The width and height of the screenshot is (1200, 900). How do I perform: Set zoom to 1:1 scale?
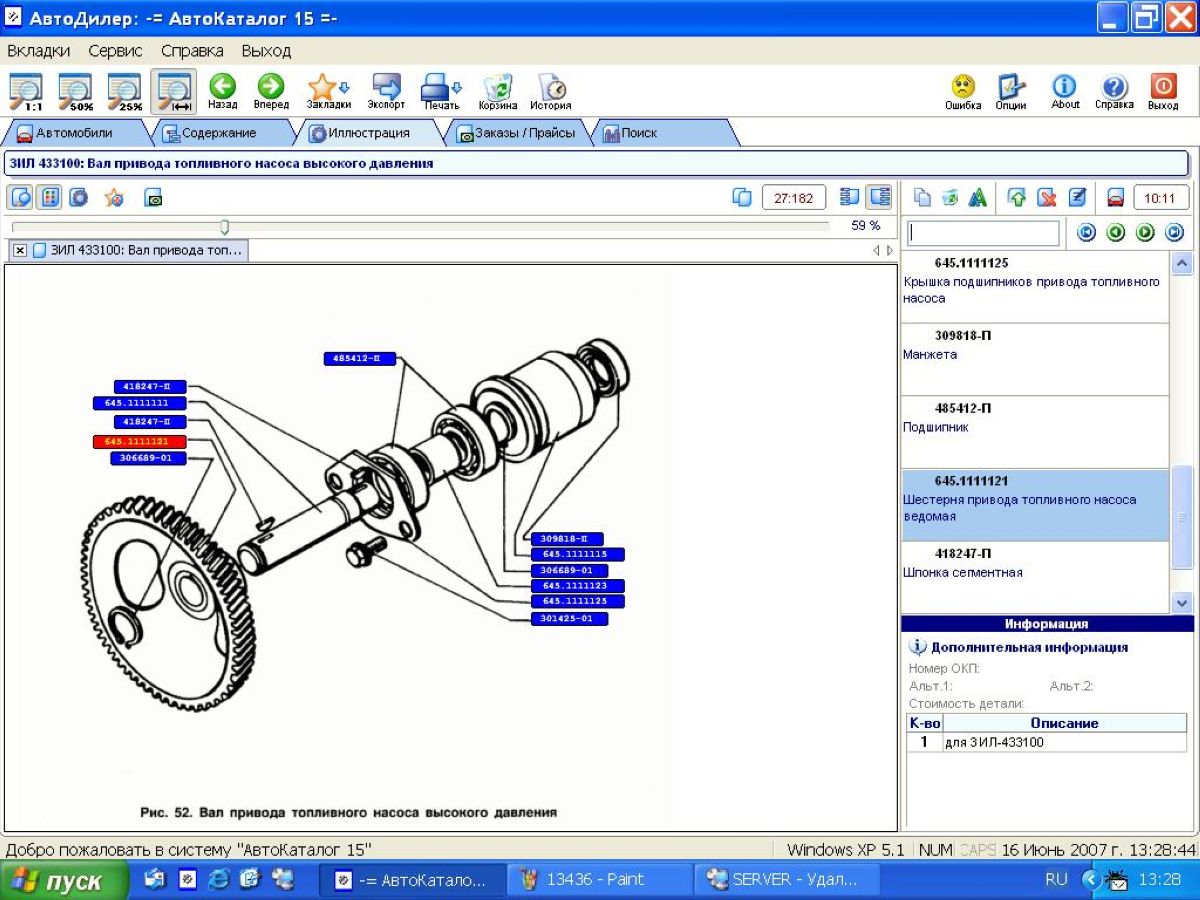(27, 91)
